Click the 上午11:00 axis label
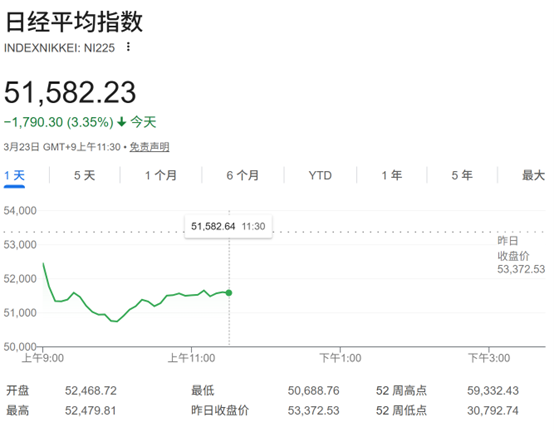The width and height of the screenshot is (554, 432). pyautogui.click(x=191, y=358)
